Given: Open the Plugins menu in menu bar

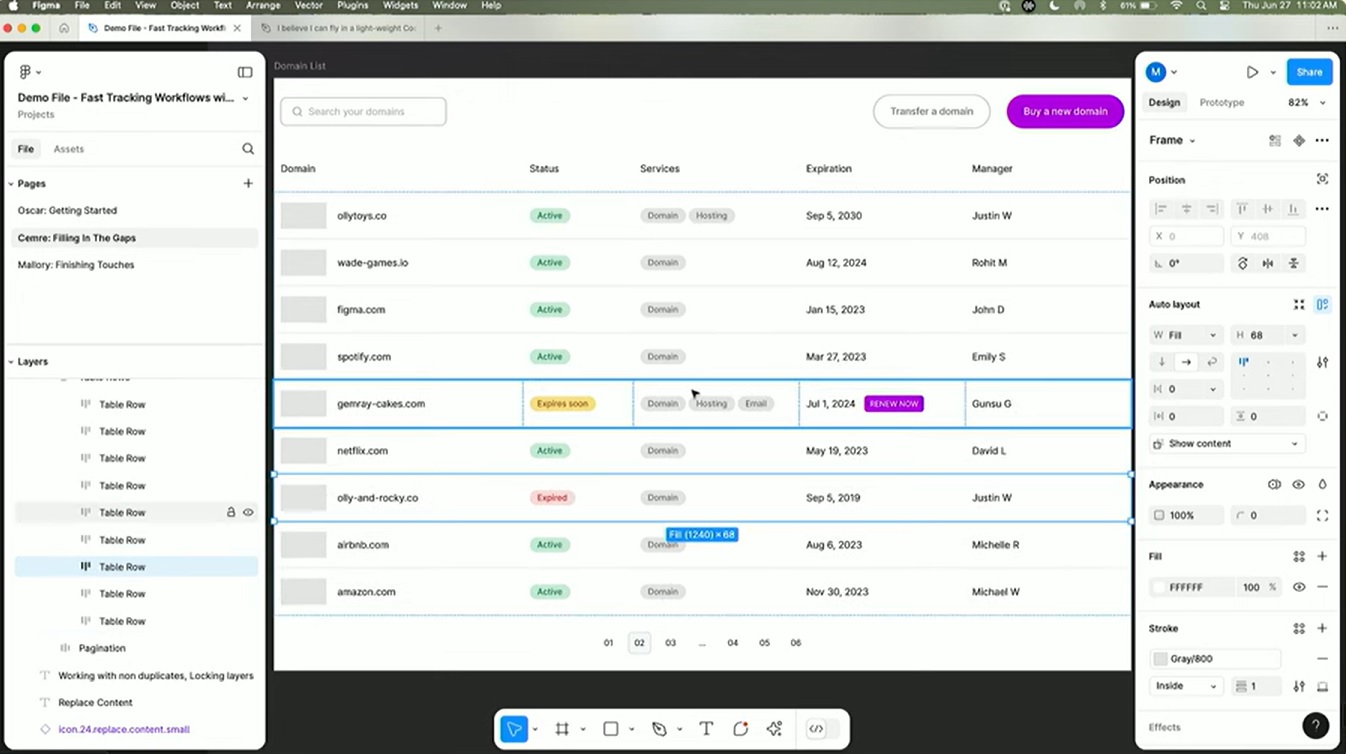Looking at the screenshot, I should pos(352,6).
